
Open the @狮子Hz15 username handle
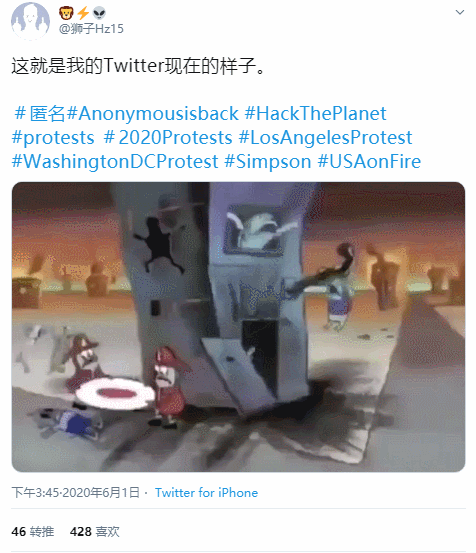[x=91, y=29]
